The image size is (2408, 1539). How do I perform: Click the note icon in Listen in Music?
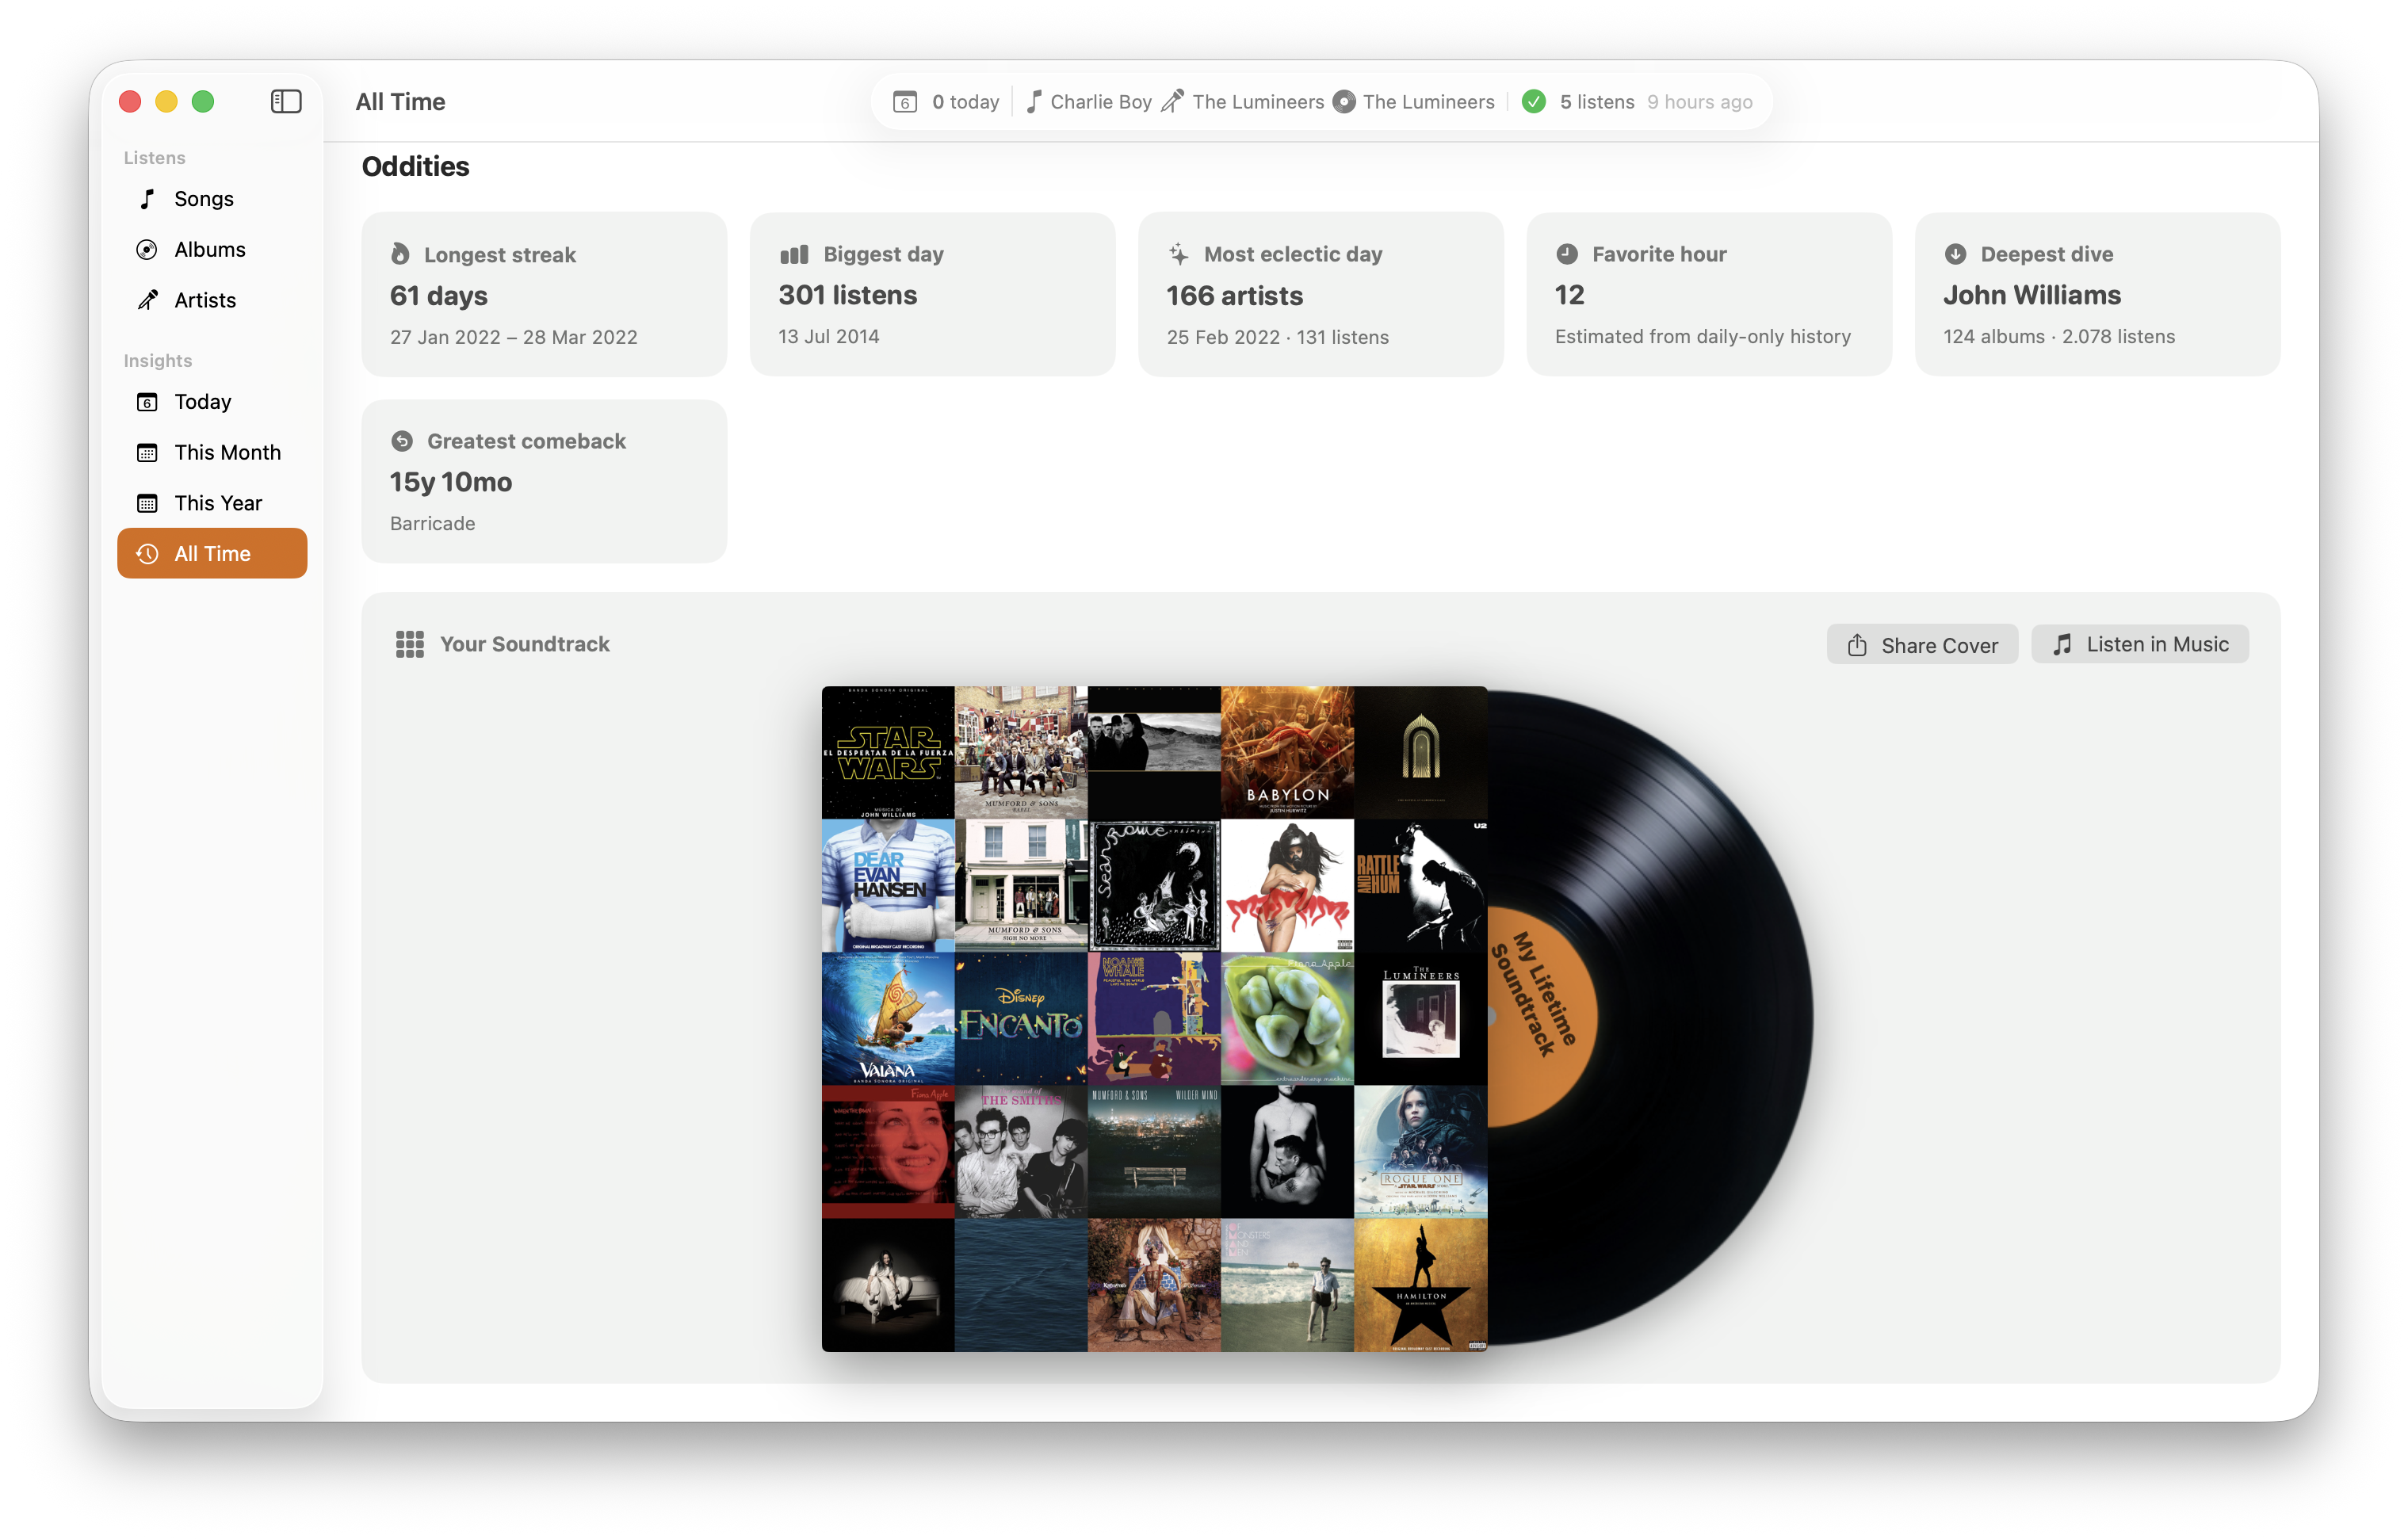click(2062, 645)
